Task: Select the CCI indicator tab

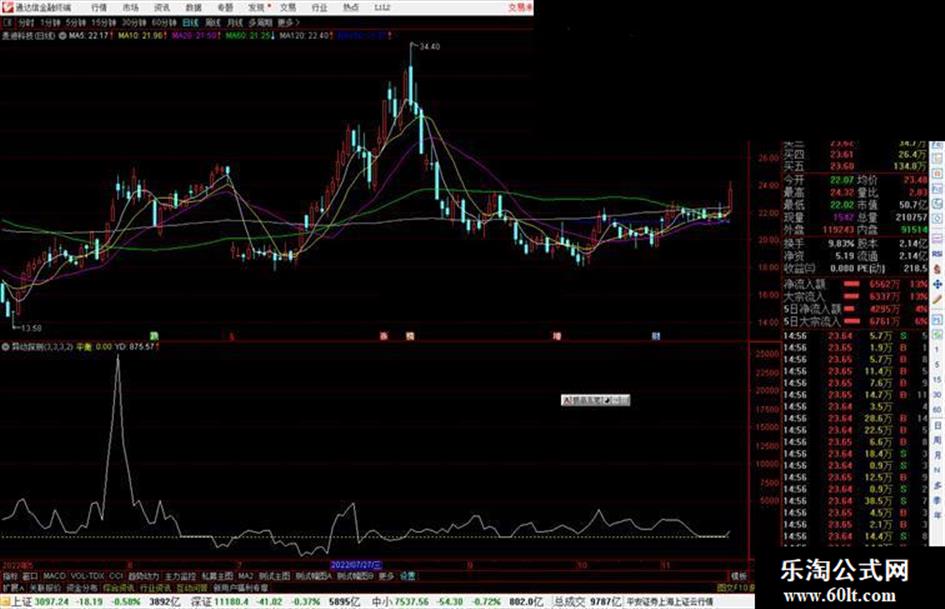Action: 116,576
